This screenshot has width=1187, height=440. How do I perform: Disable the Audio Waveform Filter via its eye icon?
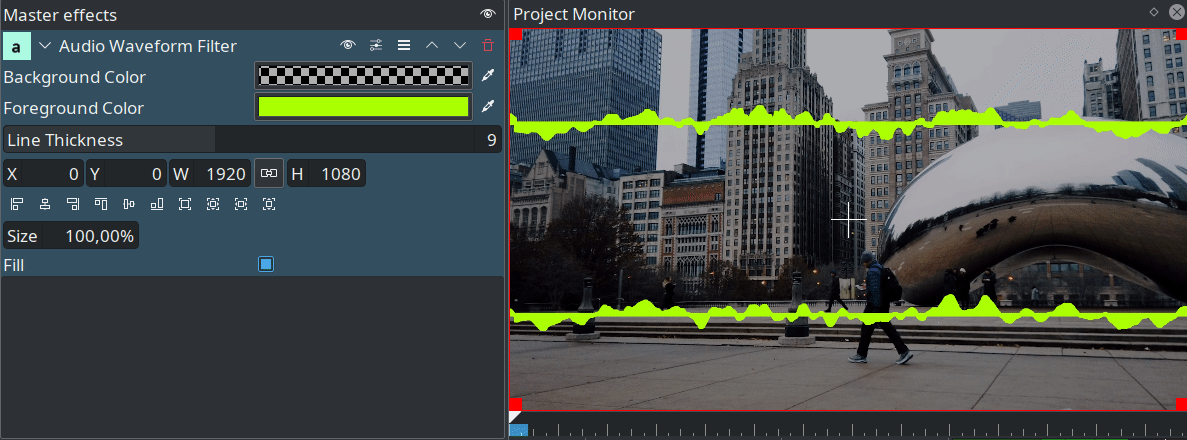click(x=347, y=45)
